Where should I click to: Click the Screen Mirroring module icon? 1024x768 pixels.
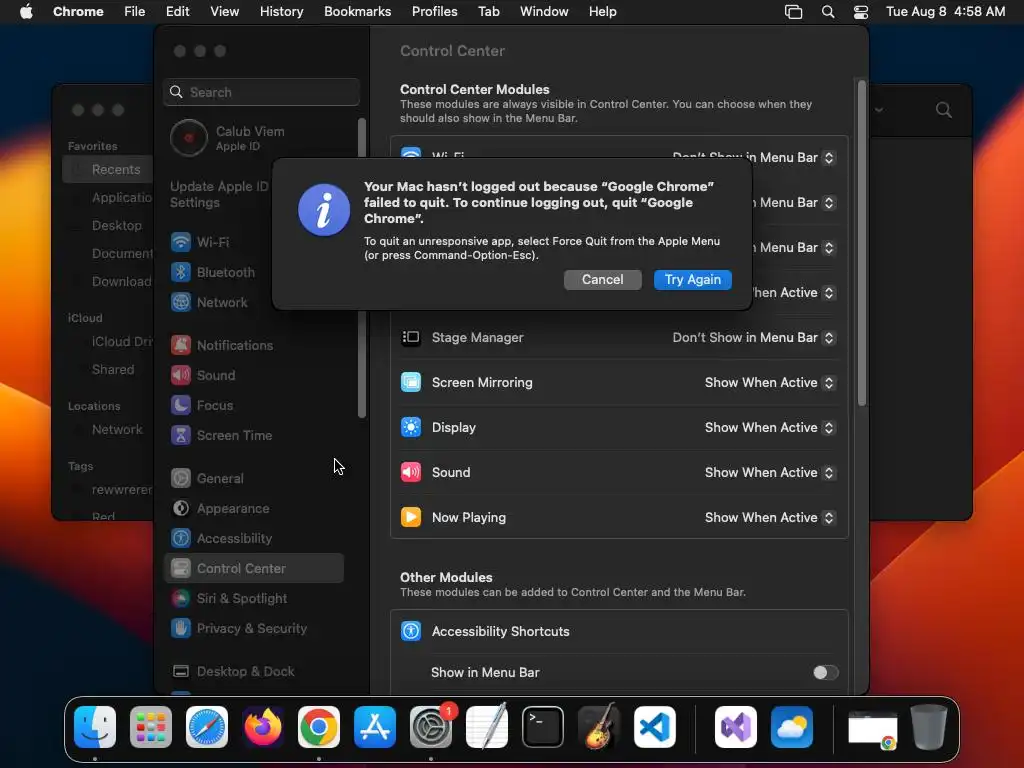point(411,383)
